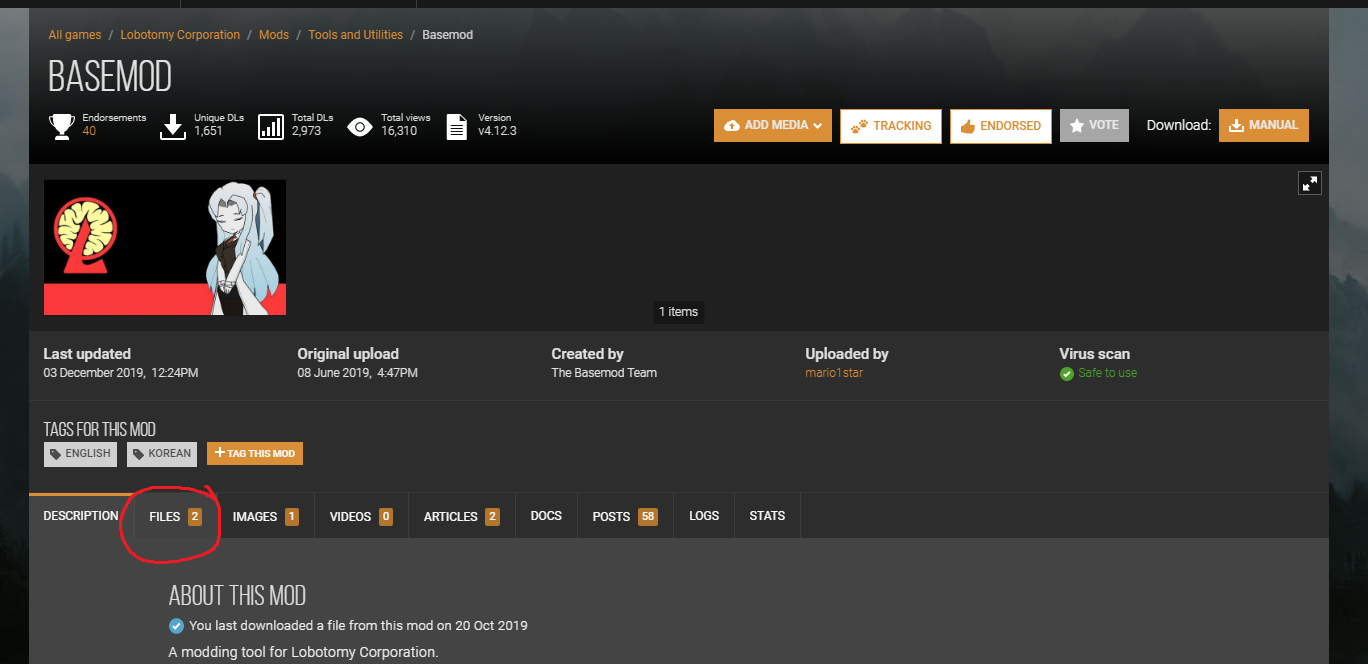Click the Total DLs value 2,973

306,131
